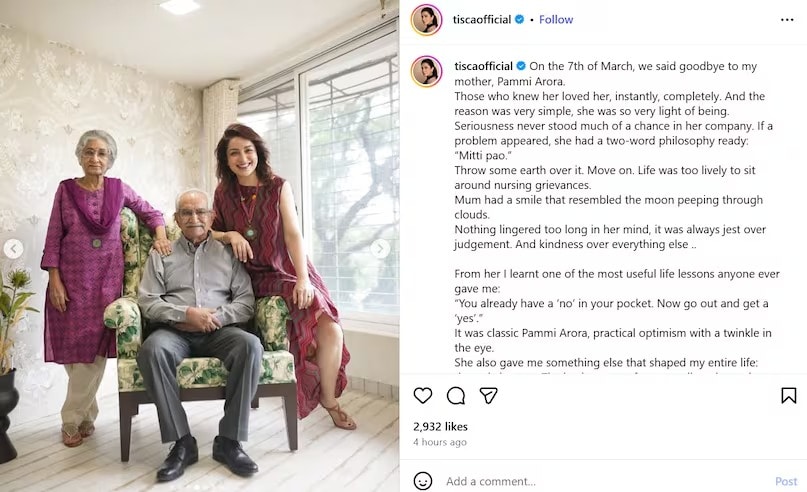807x492 pixels.
Task: Open the tiscaofficial username in the caption
Action: 483,66
